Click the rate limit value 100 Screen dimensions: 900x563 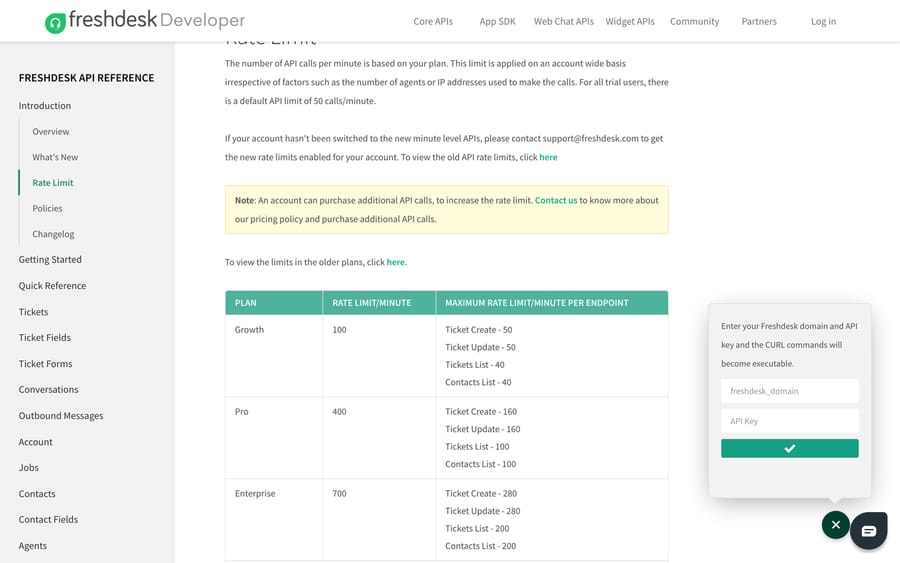[x=339, y=330]
